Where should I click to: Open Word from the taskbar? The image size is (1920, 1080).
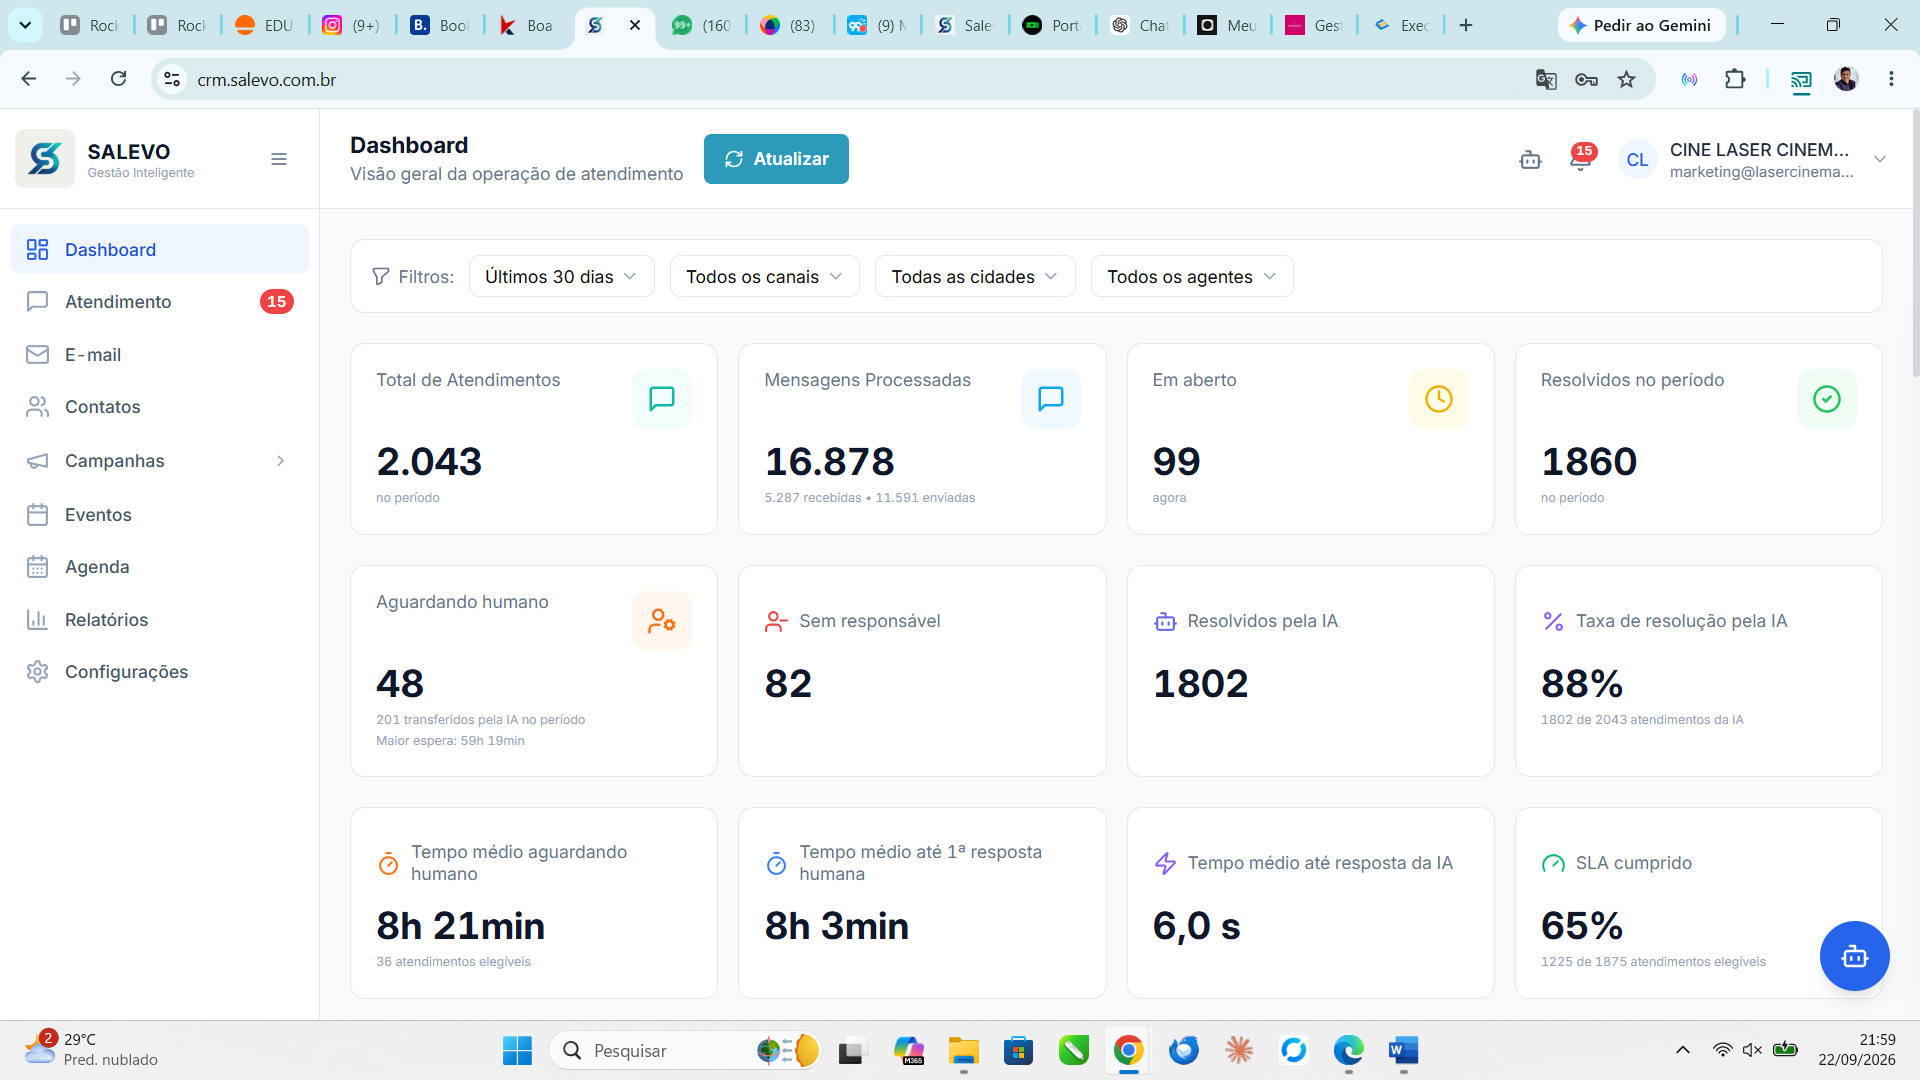click(1403, 1050)
